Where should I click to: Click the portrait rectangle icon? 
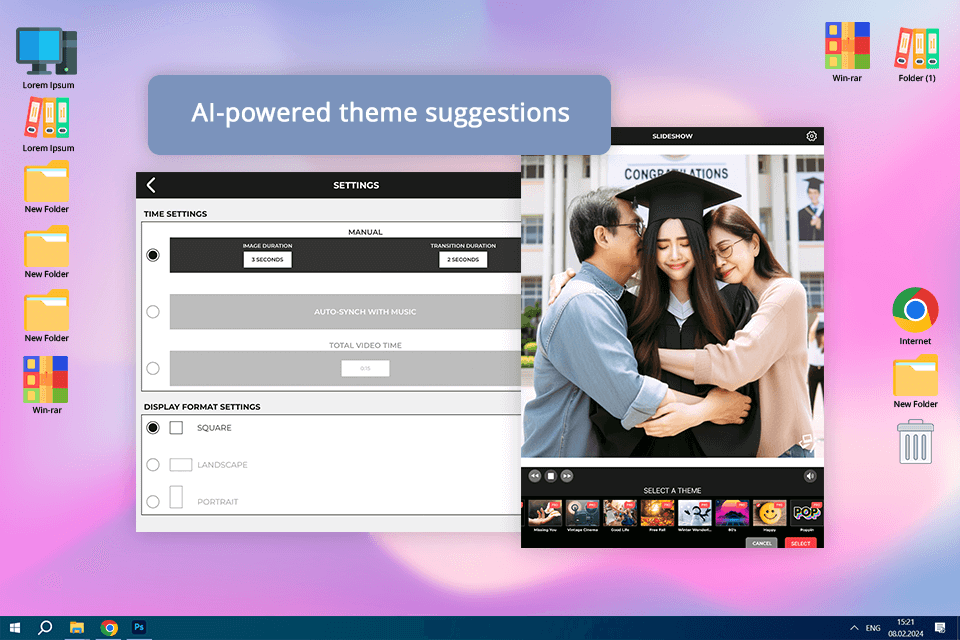point(176,497)
